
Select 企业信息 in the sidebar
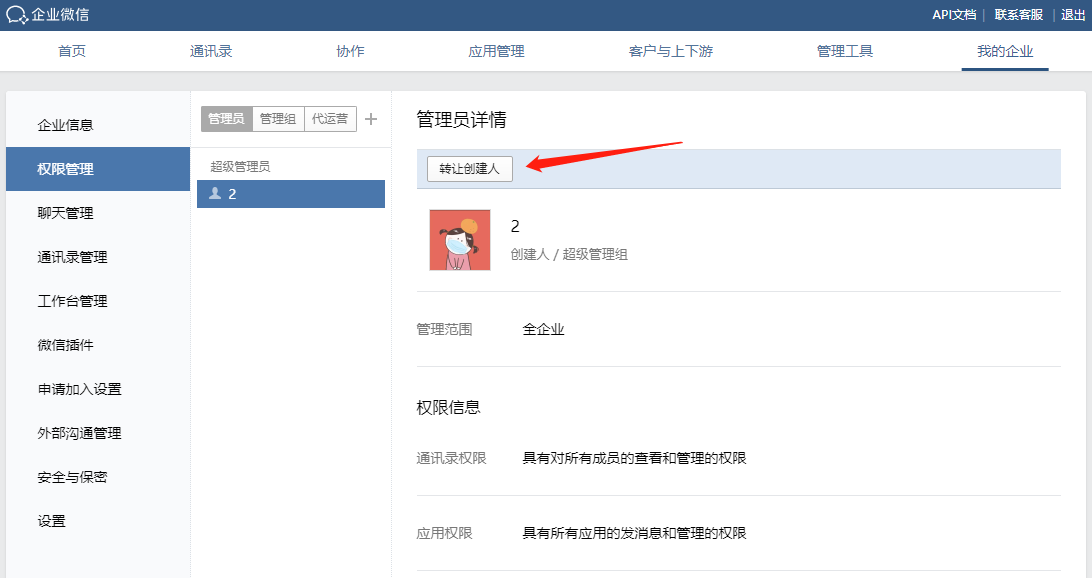[x=66, y=125]
